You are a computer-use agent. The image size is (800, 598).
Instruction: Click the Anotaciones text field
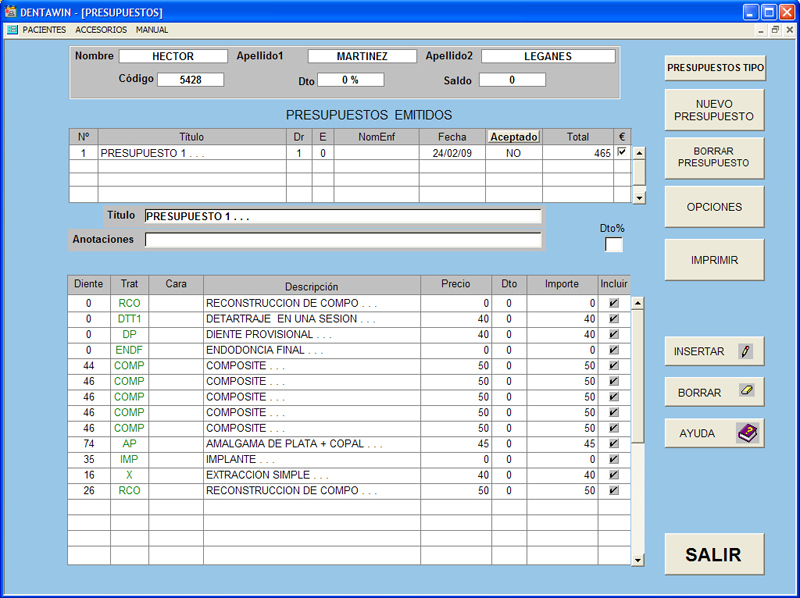click(x=343, y=240)
